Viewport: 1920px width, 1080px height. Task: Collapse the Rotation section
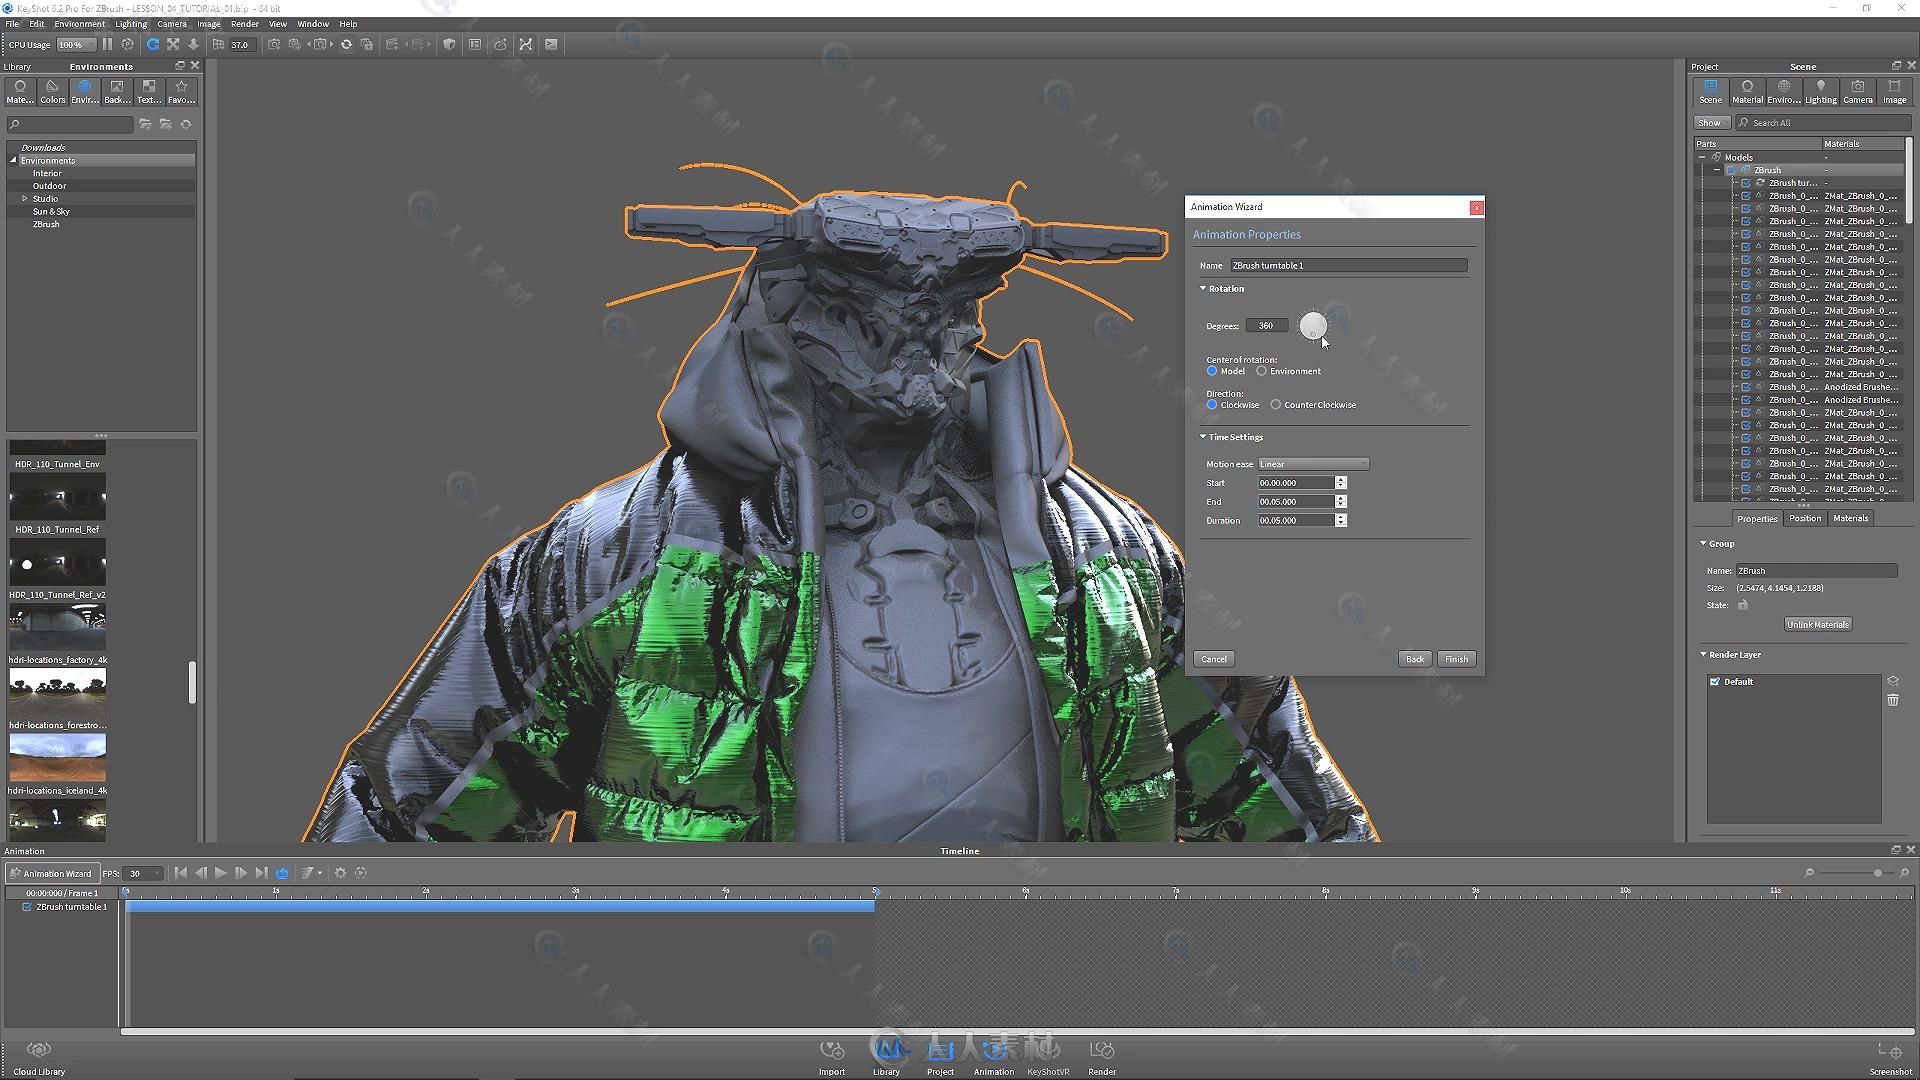pyautogui.click(x=1203, y=289)
